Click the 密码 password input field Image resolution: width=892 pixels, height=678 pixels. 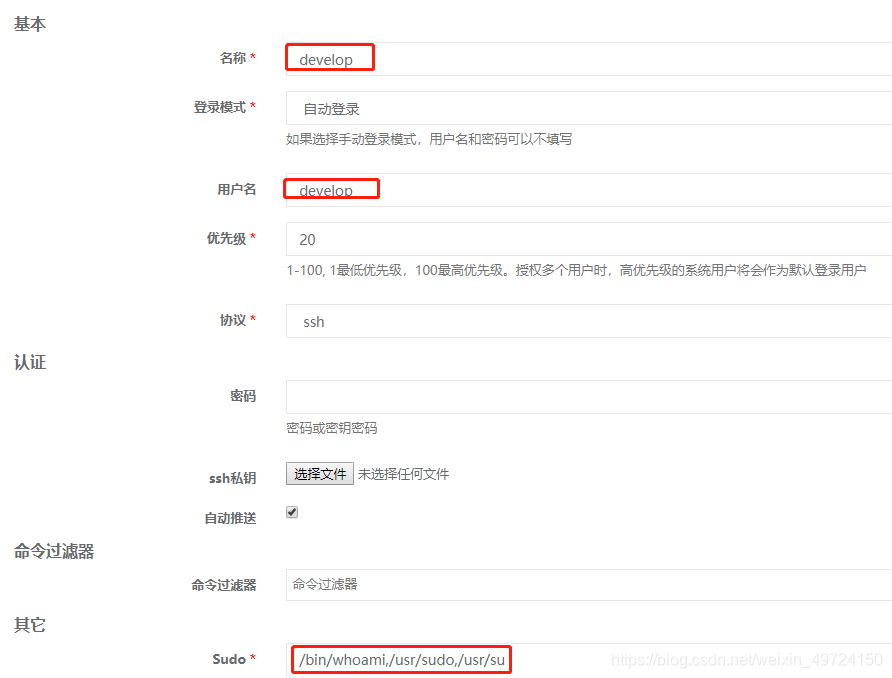pos(589,396)
